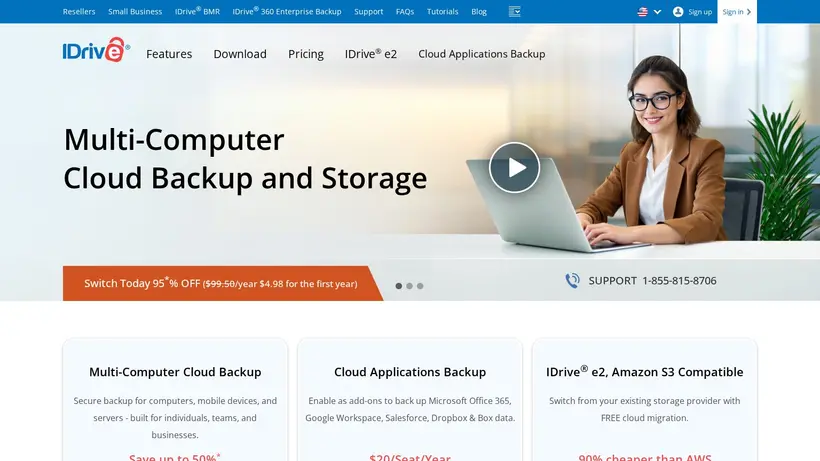Open the Sign up link
This screenshot has width=820, height=461.
click(x=700, y=11)
